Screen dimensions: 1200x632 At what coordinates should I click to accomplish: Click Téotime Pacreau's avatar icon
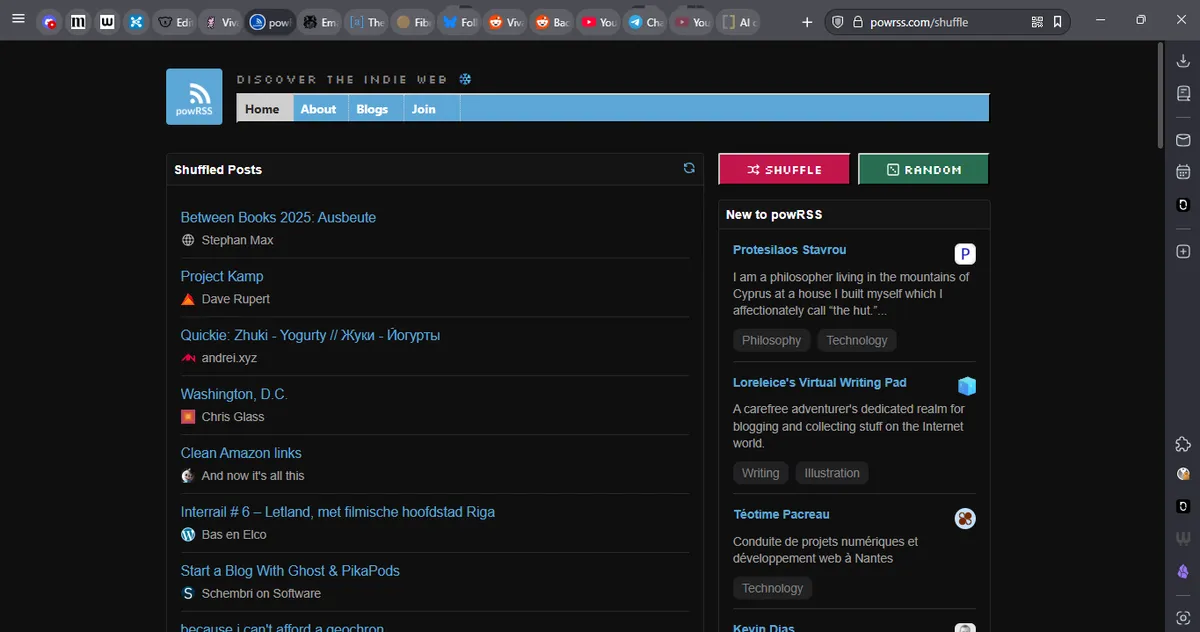[965, 518]
